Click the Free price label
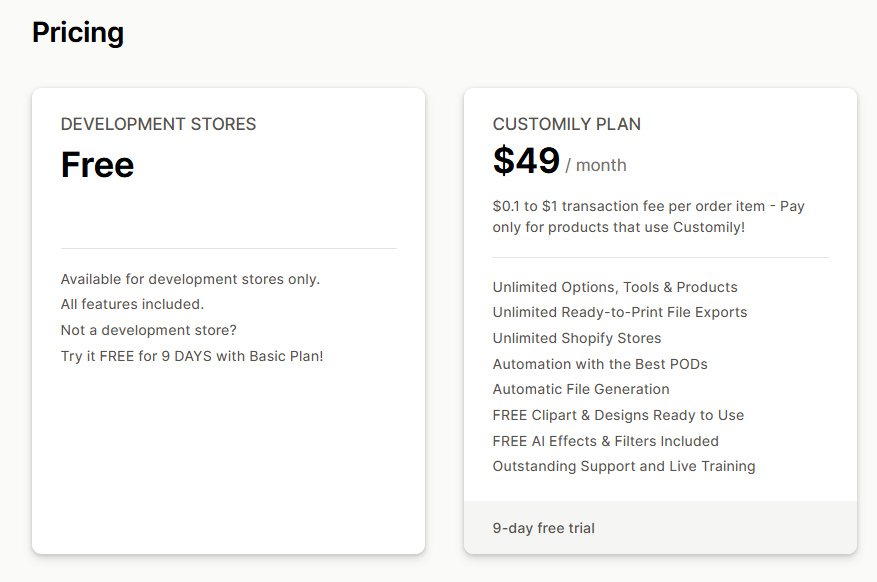The width and height of the screenshot is (877, 582). click(x=97, y=165)
